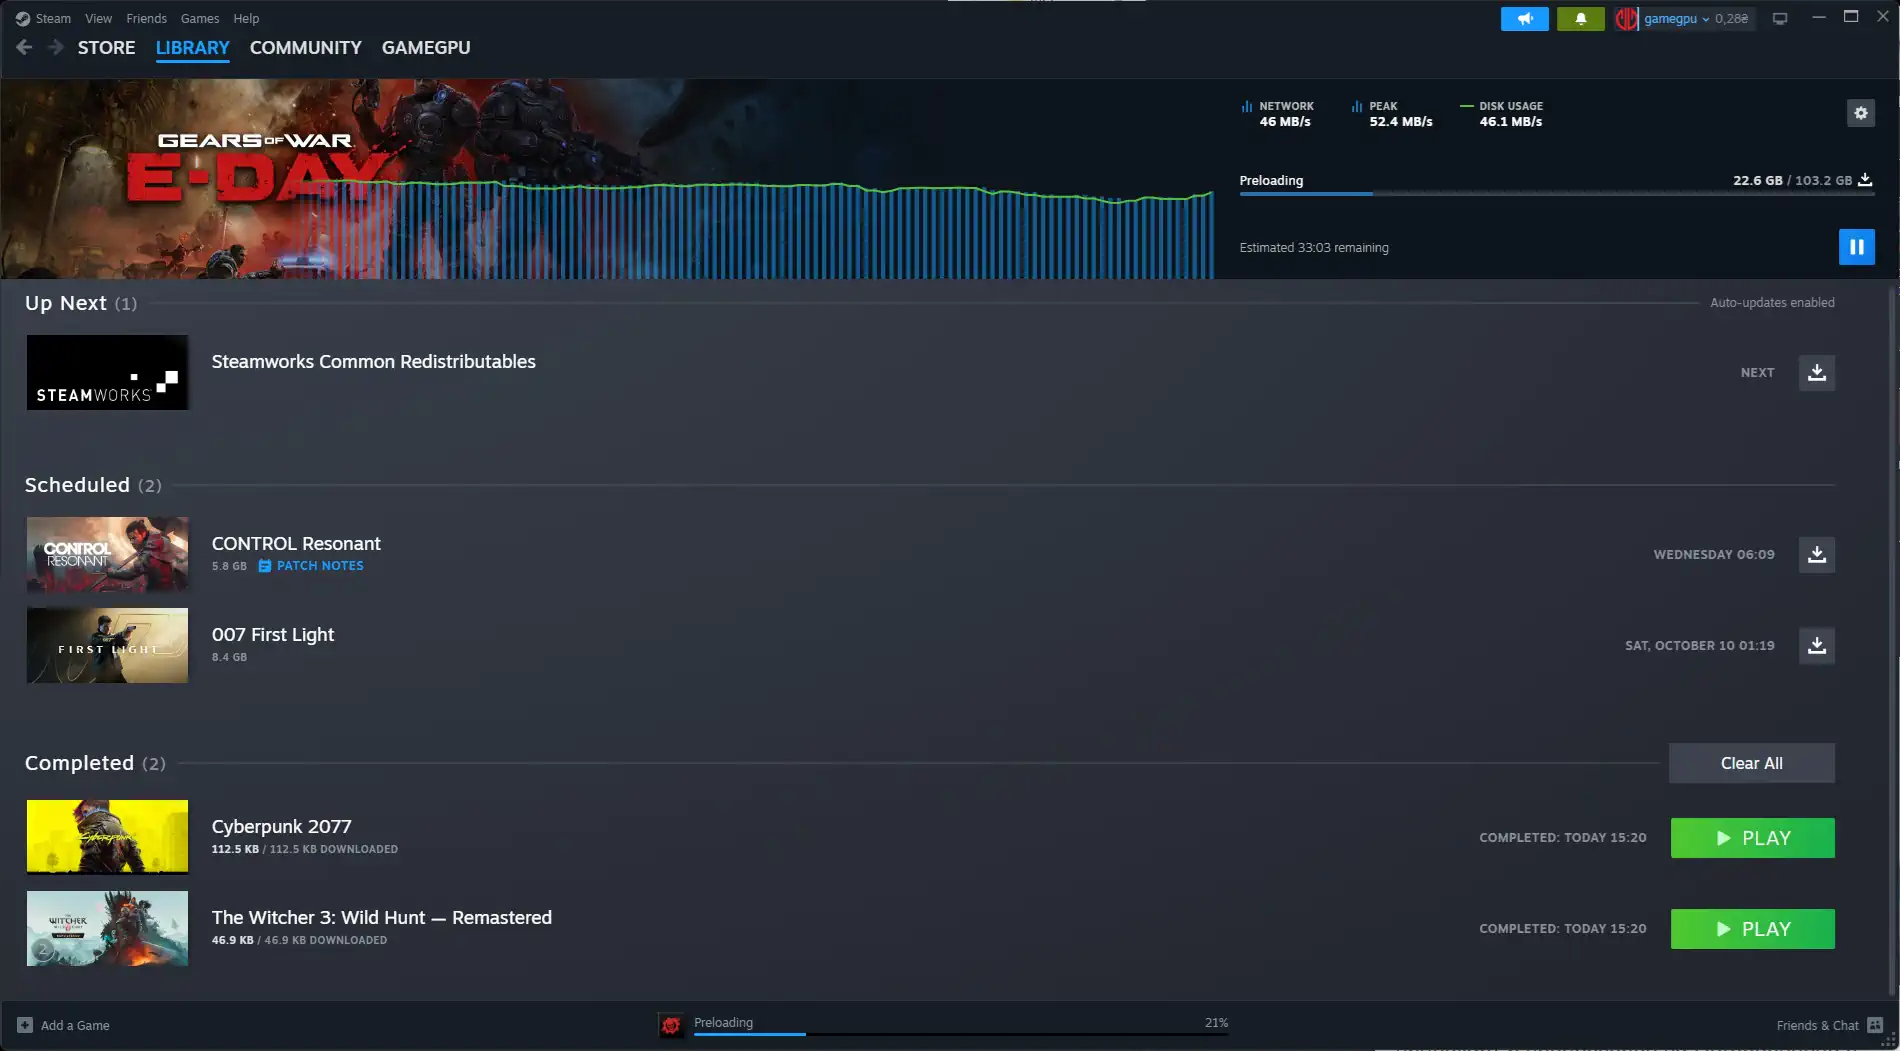This screenshot has width=1900, height=1051.
Task: Click download icon beside 103.2 GB size
Action: point(1865,180)
